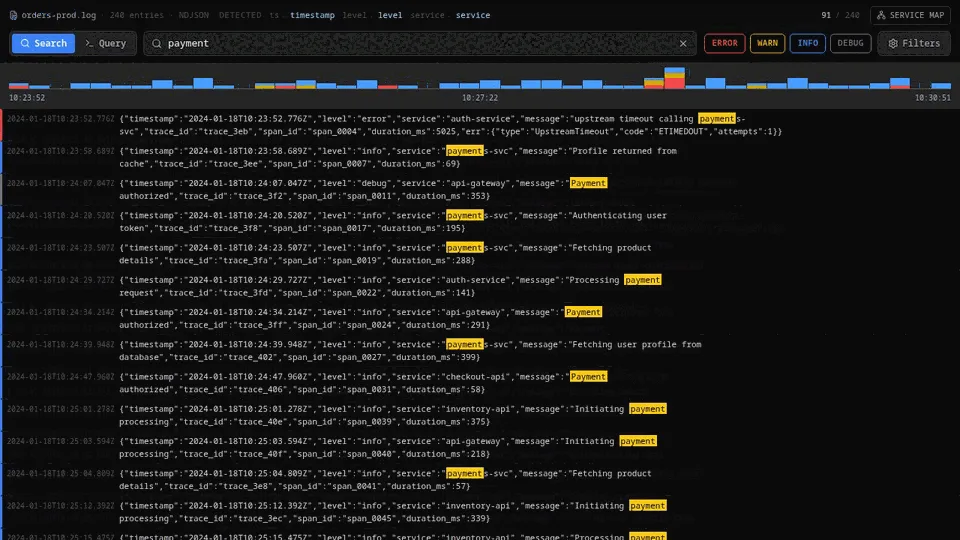Select the Processing payment request auth-service entry
The height and width of the screenshot is (540, 960).
coord(480,287)
